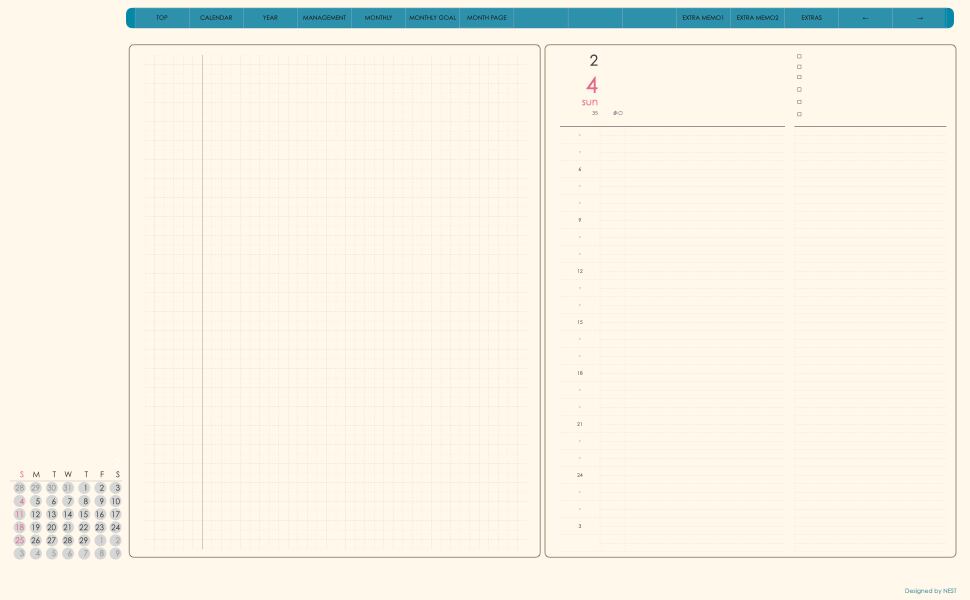Choose day 14 in the mini calendar
The height and width of the screenshot is (600, 970).
click(x=68, y=514)
